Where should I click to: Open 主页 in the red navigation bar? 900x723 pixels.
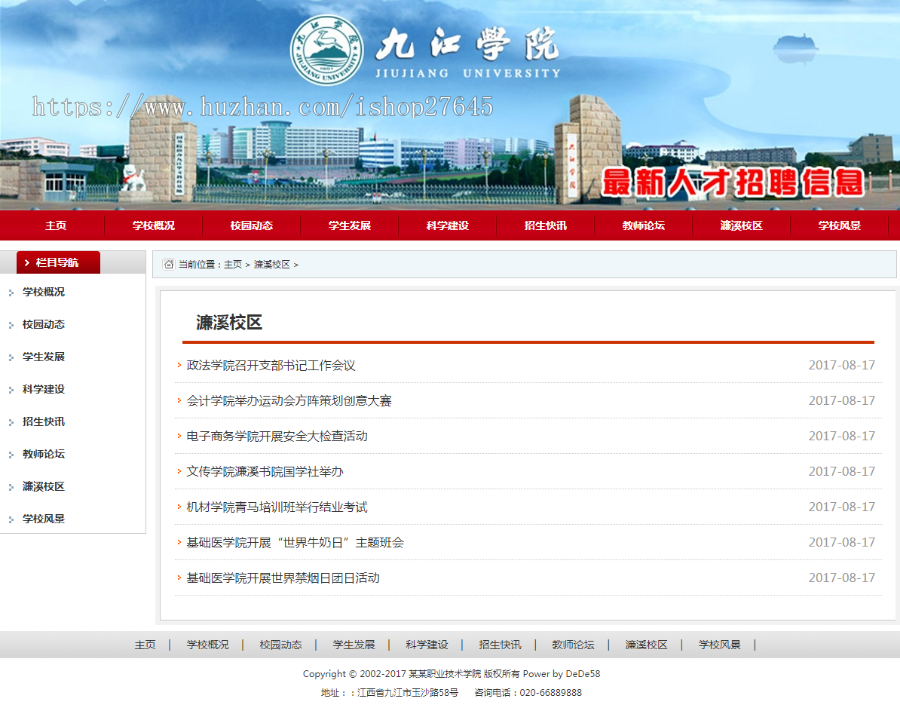pos(56,226)
